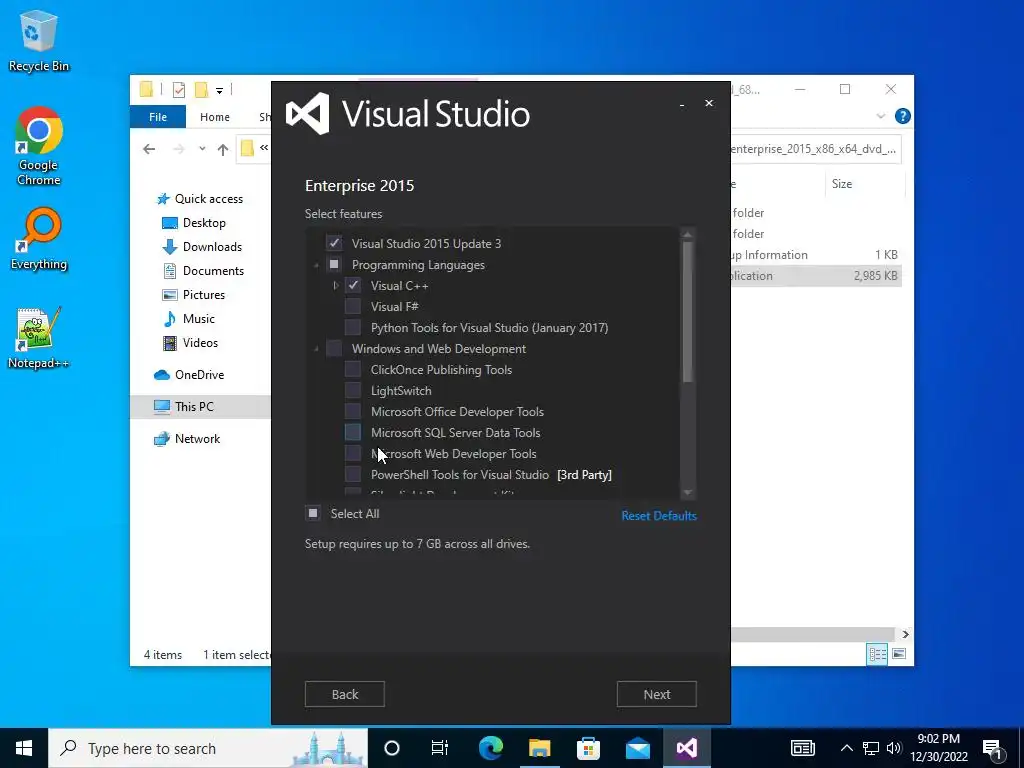Click Explorer help question mark icon
Viewport: 1024px width, 768px height.
pos(903,116)
